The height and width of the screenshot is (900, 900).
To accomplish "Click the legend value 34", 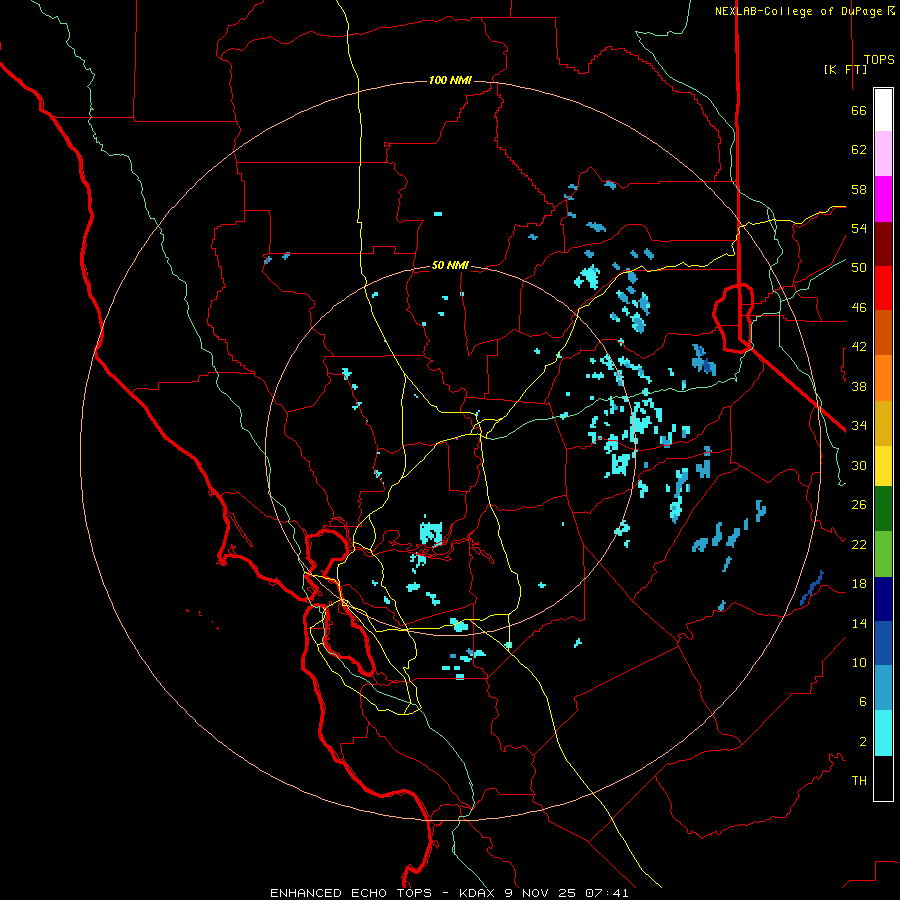I will (x=859, y=426).
